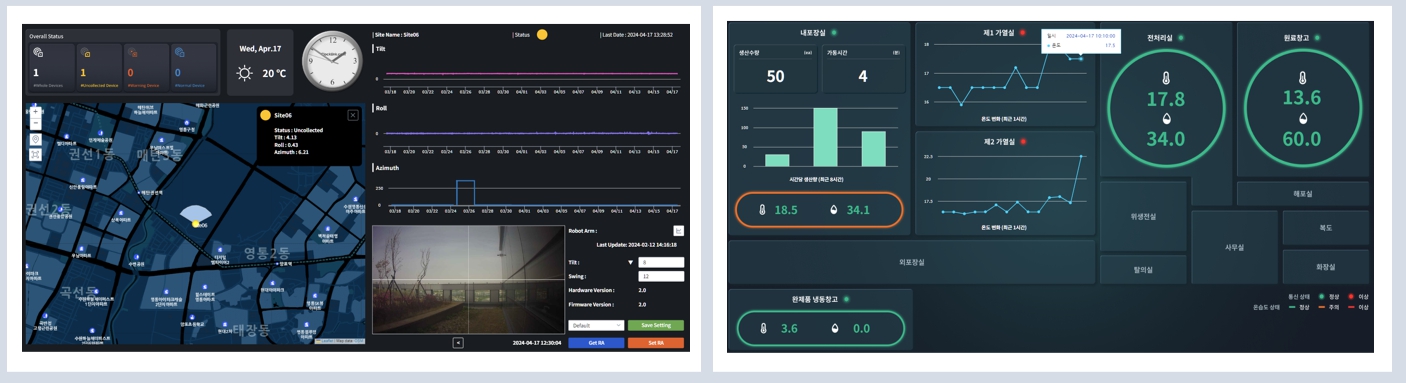This screenshot has height=383, width=1406.
Task: Click the Tilt value input field
Action: pos(660,263)
